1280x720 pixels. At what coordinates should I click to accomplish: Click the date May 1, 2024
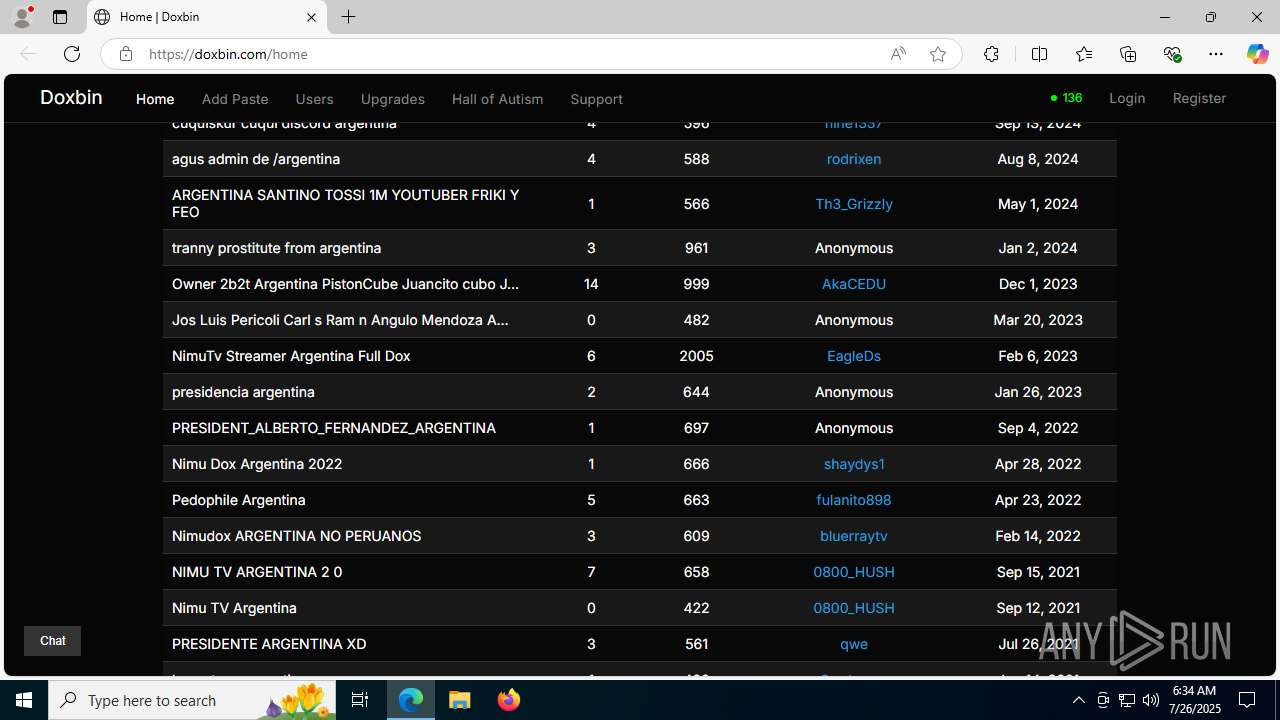coord(1038,204)
